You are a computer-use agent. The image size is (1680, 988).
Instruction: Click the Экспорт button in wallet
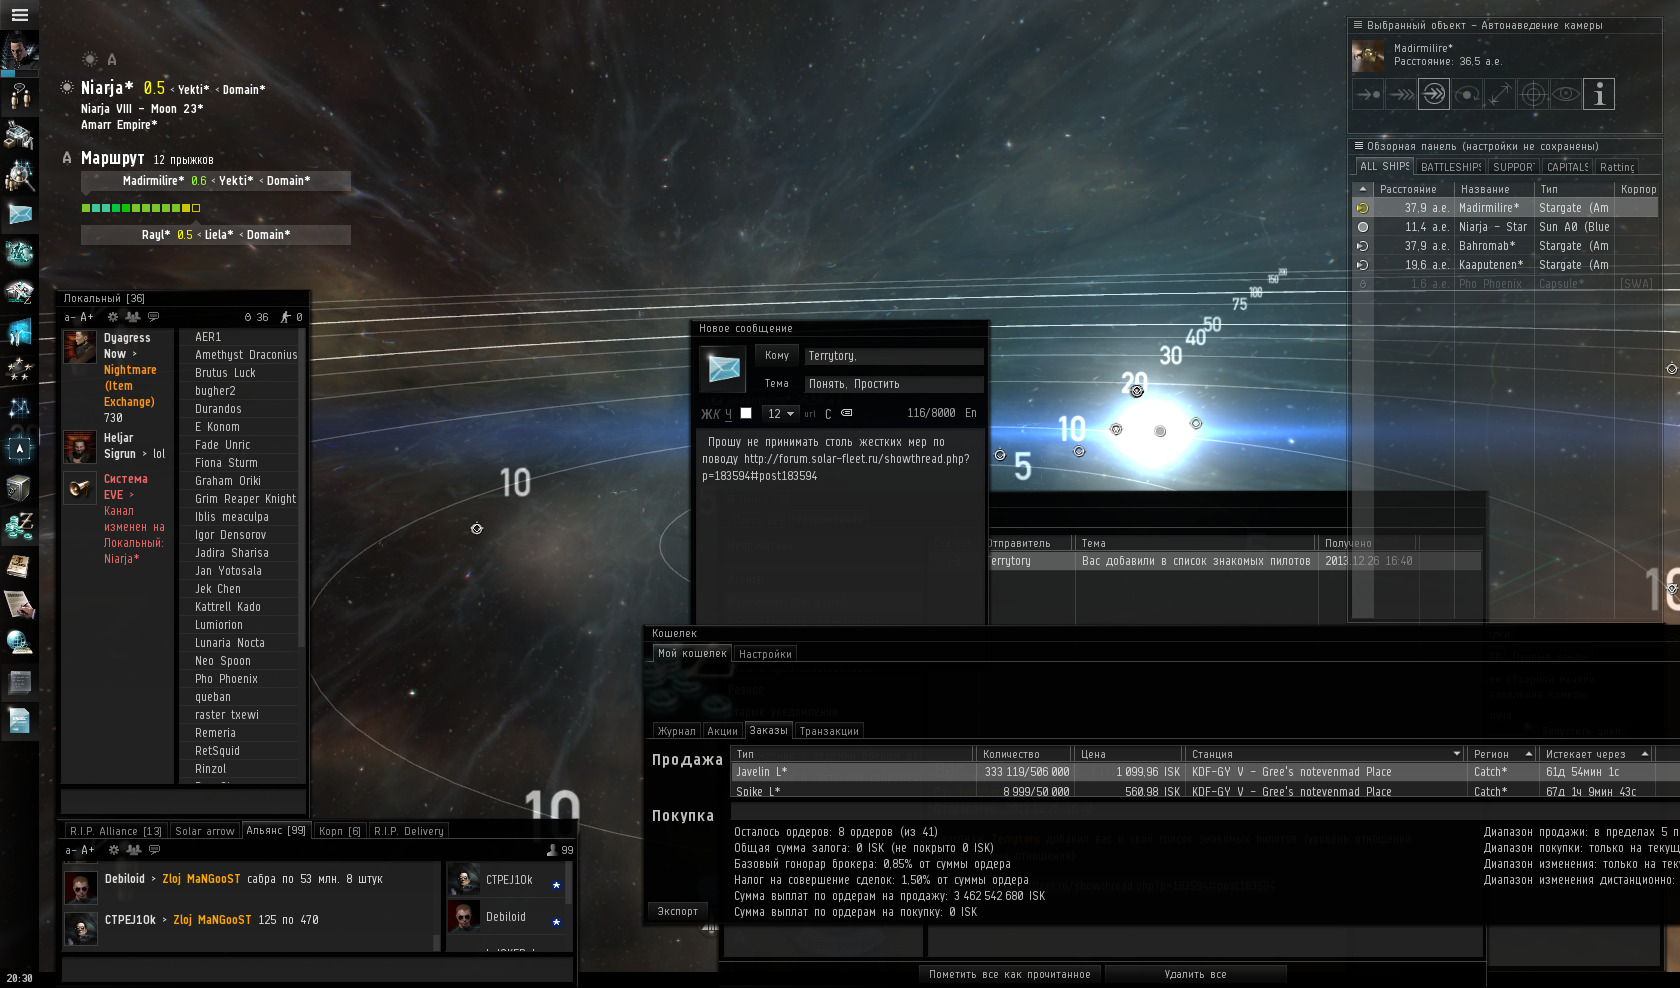[x=678, y=911]
